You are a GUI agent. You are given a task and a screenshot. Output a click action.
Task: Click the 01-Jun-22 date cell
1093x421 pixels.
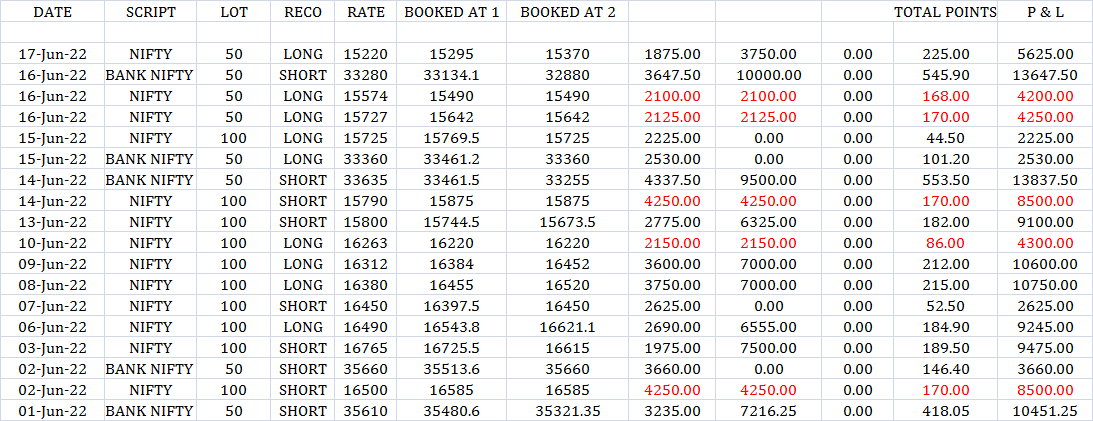tap(52, 411)
